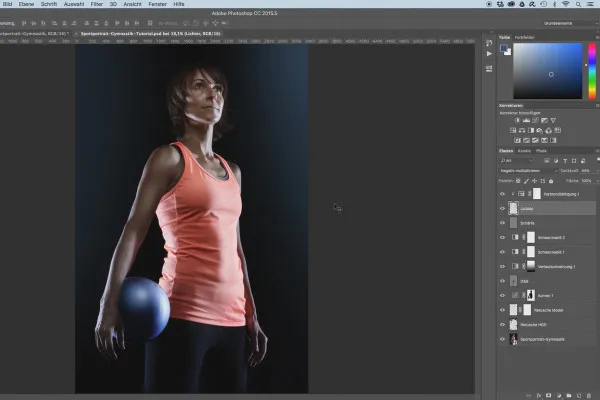Hide the Sportportrait-Gymnastik base layer
Viewport: 600px width, 400px height.
coord(502,339)
